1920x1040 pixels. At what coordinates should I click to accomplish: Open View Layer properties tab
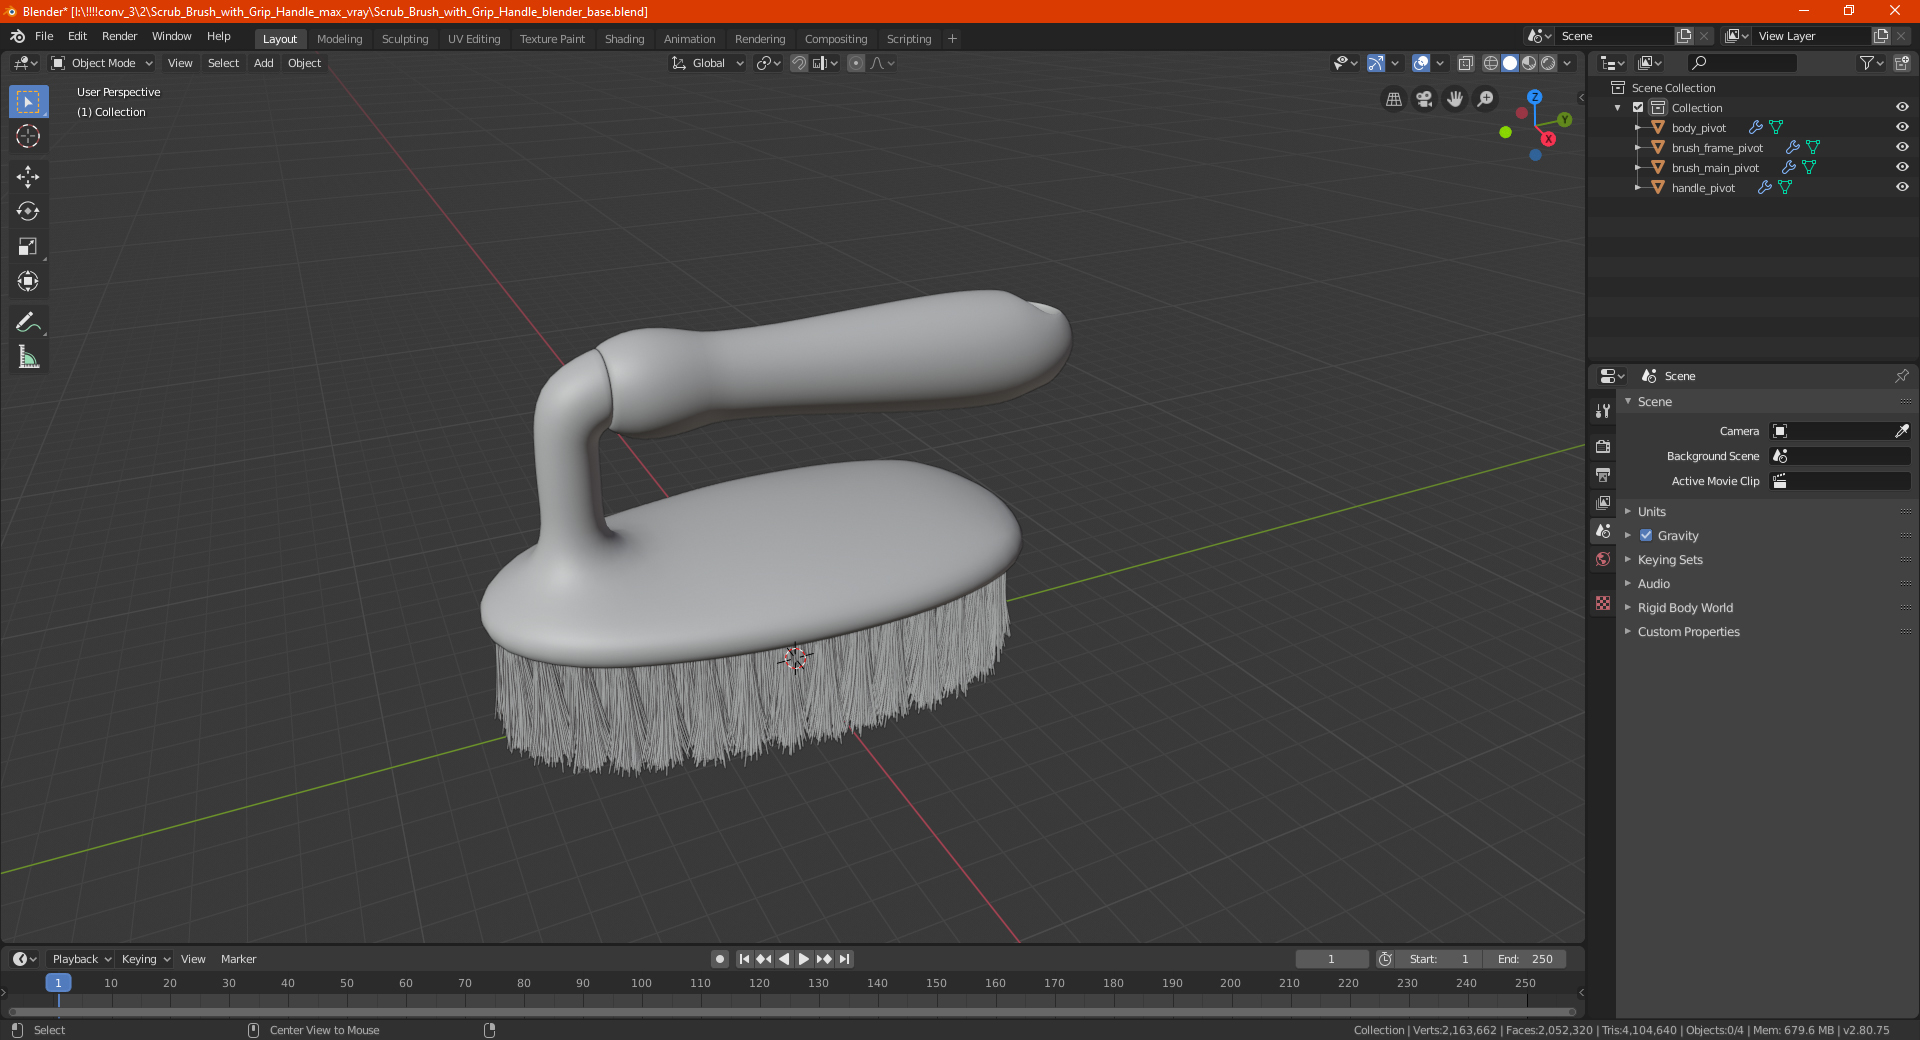tap(1603, 502)
